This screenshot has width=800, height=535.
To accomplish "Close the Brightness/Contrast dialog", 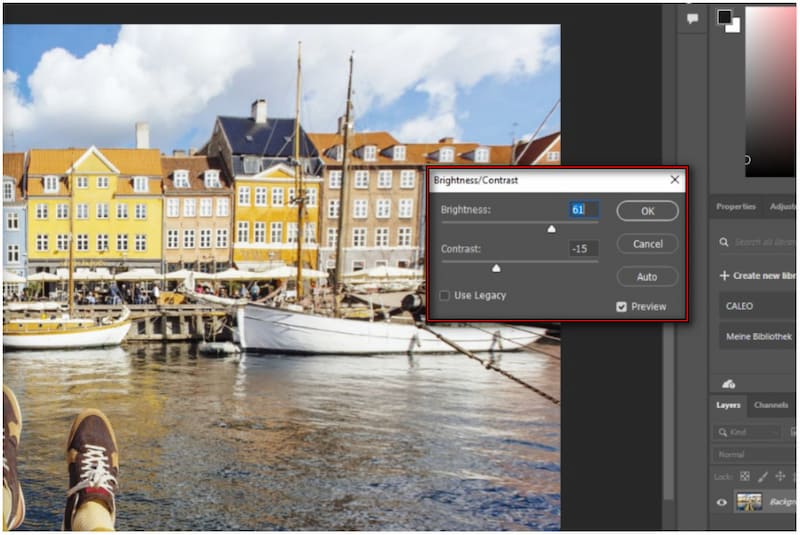I will tap(674, 180).
